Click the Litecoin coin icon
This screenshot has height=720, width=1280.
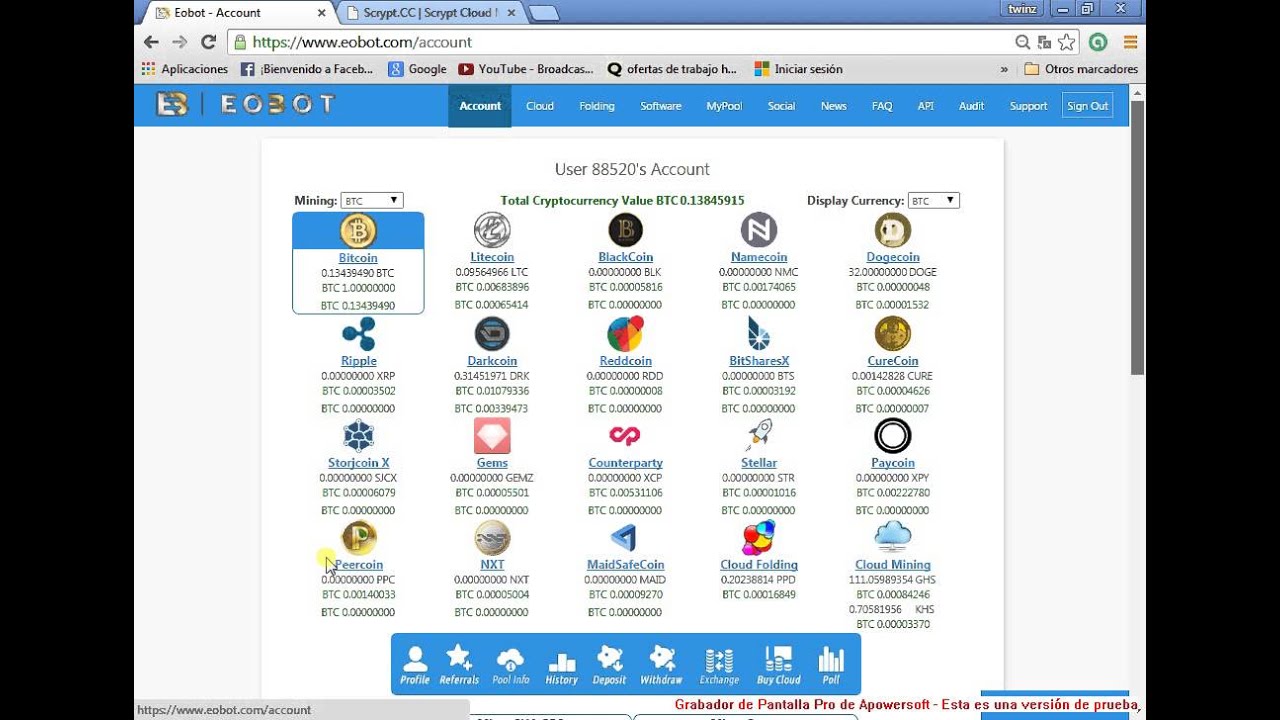click(x=492, y=231)
